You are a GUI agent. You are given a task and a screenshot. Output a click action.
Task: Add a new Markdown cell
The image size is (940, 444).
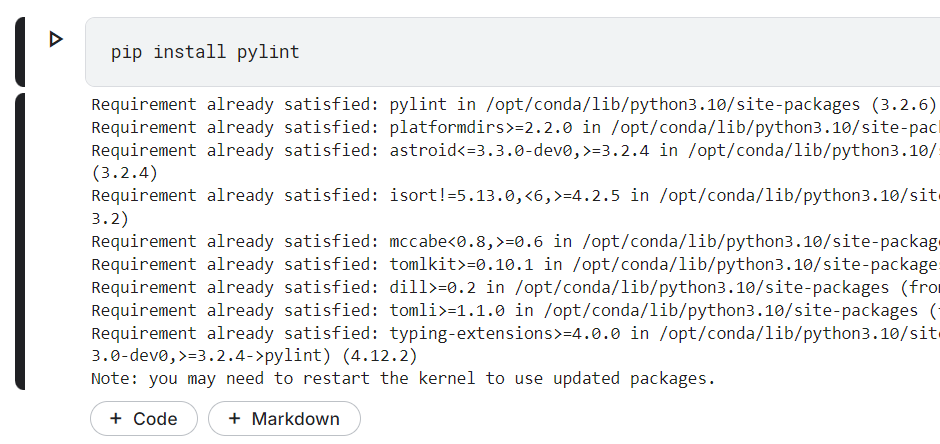284,419
